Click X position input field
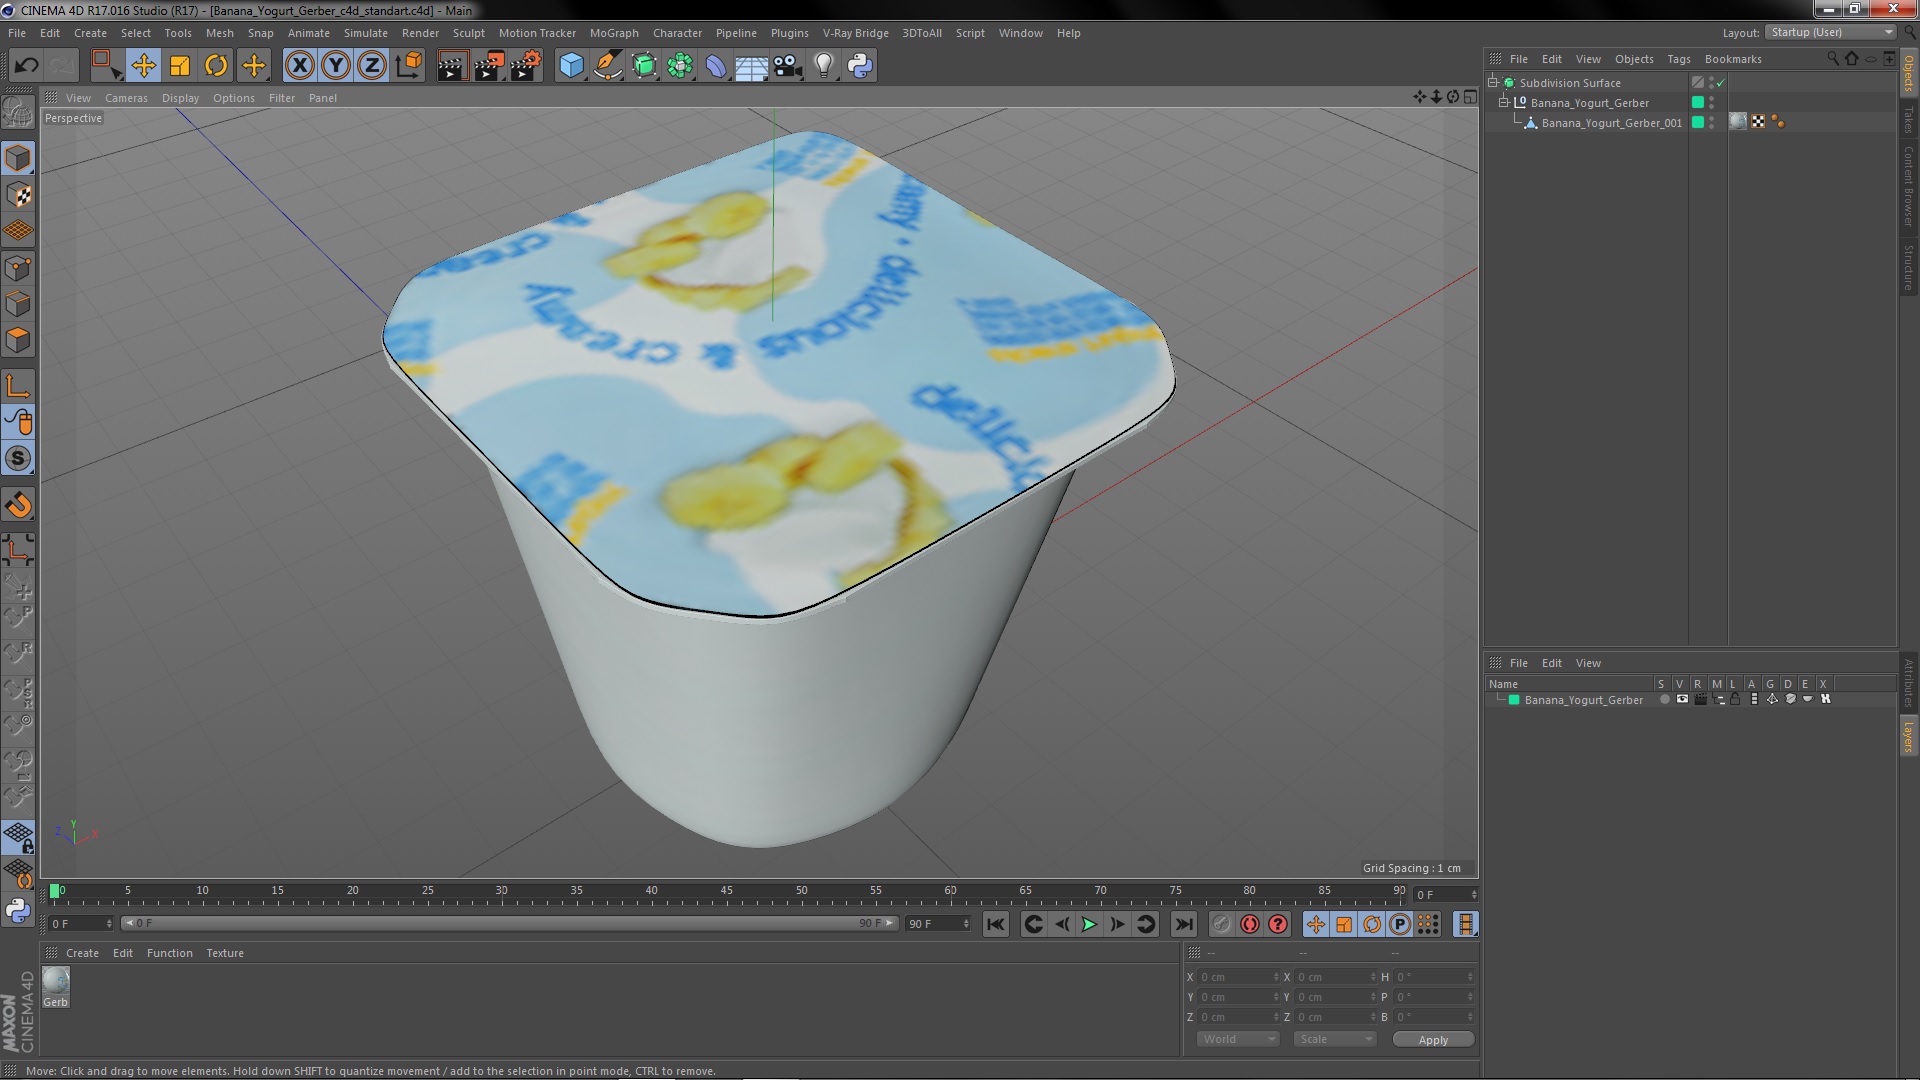1920x1080 pixels. click(x=1238, y=977)
